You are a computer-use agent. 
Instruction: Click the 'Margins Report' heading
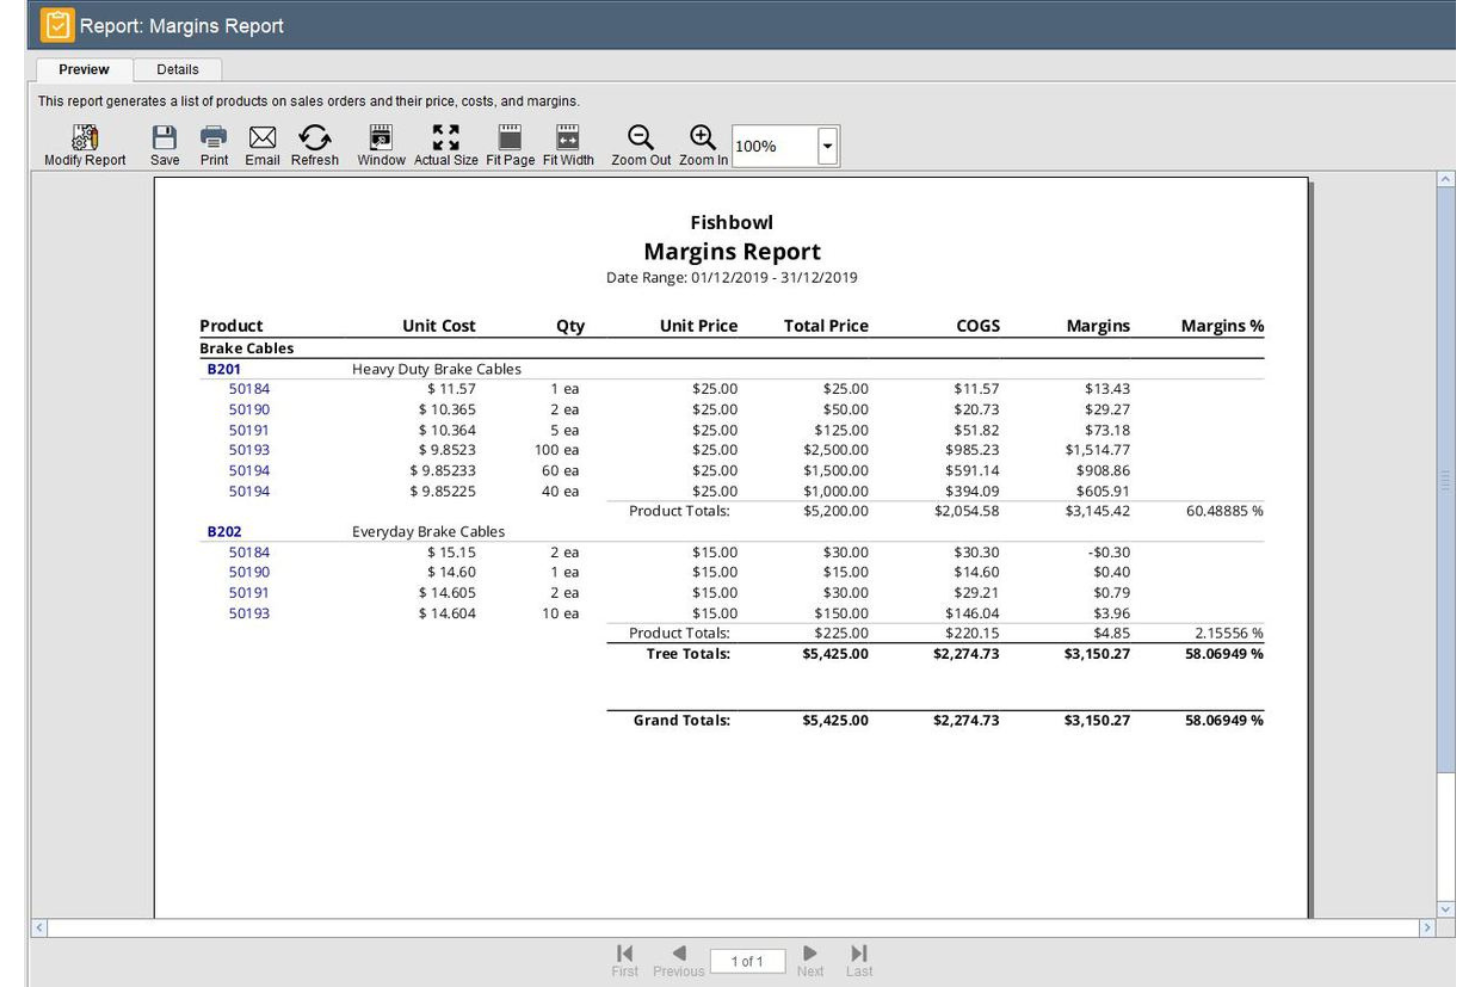732,251
